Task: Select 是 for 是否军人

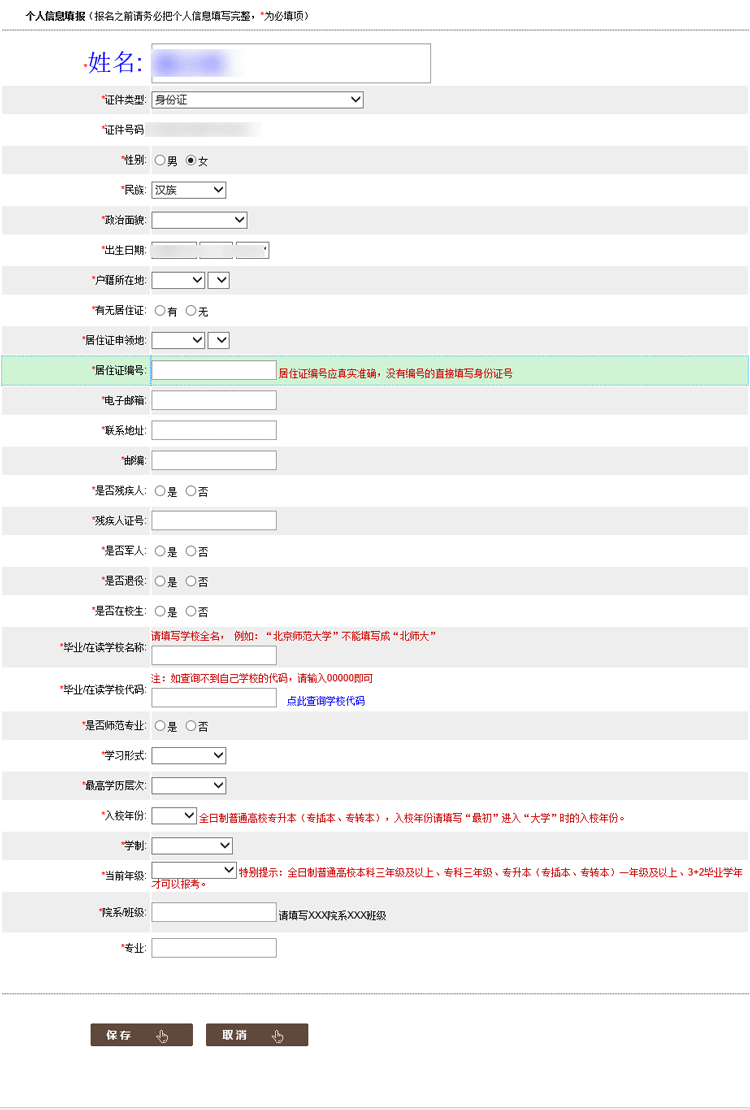Action: 160,551
